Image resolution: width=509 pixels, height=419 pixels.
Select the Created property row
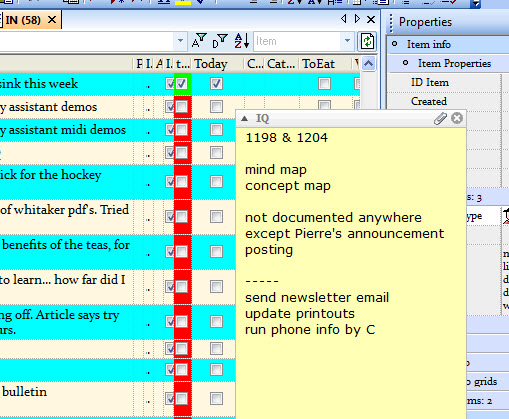tap(429, 101)
